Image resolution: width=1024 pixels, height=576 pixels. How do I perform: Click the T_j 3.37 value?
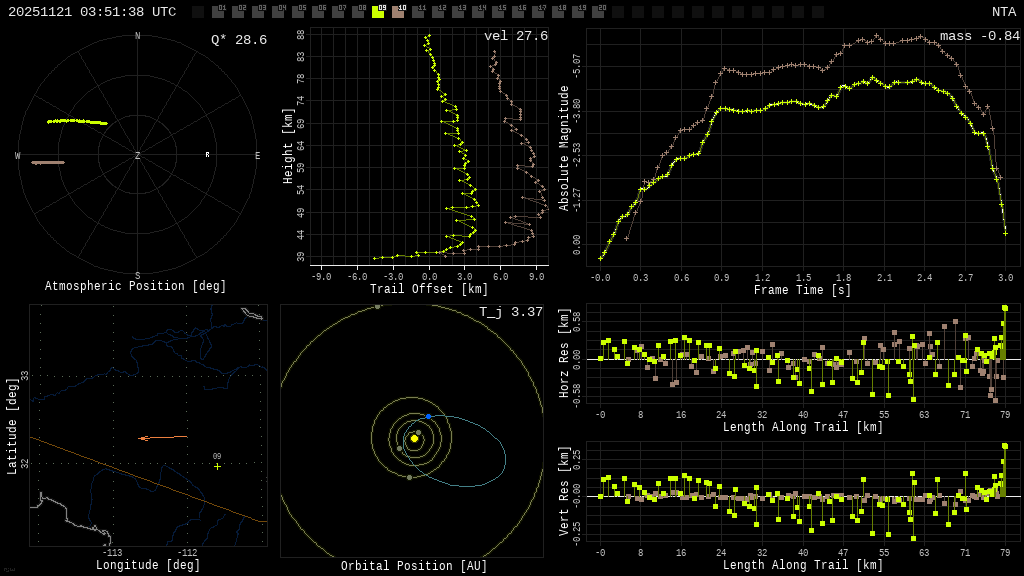click(x=510, y=312)
